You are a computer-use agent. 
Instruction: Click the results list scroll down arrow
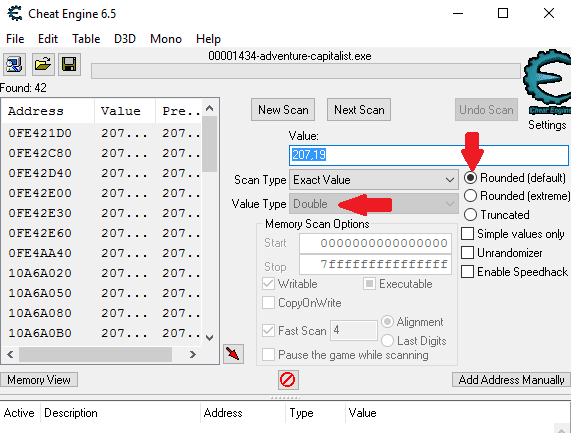tap(209, 338)
